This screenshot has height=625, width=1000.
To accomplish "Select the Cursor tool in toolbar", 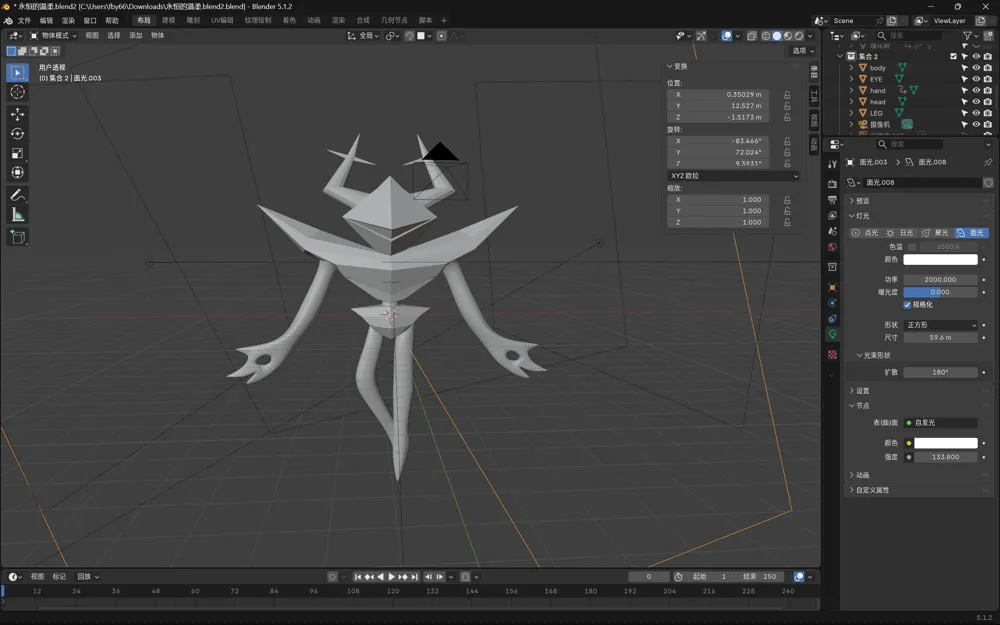I will 17,92.
